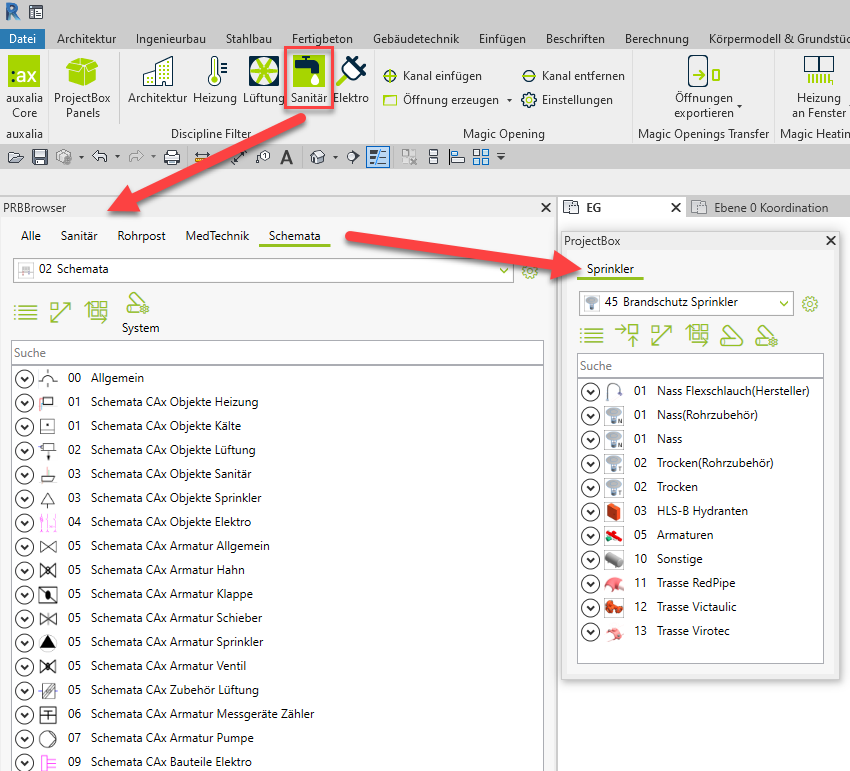Select the Heizung discipline filter icon
The width and height of the screenshot is (850, 771).
pyautogui.click(x=215, y=72)
